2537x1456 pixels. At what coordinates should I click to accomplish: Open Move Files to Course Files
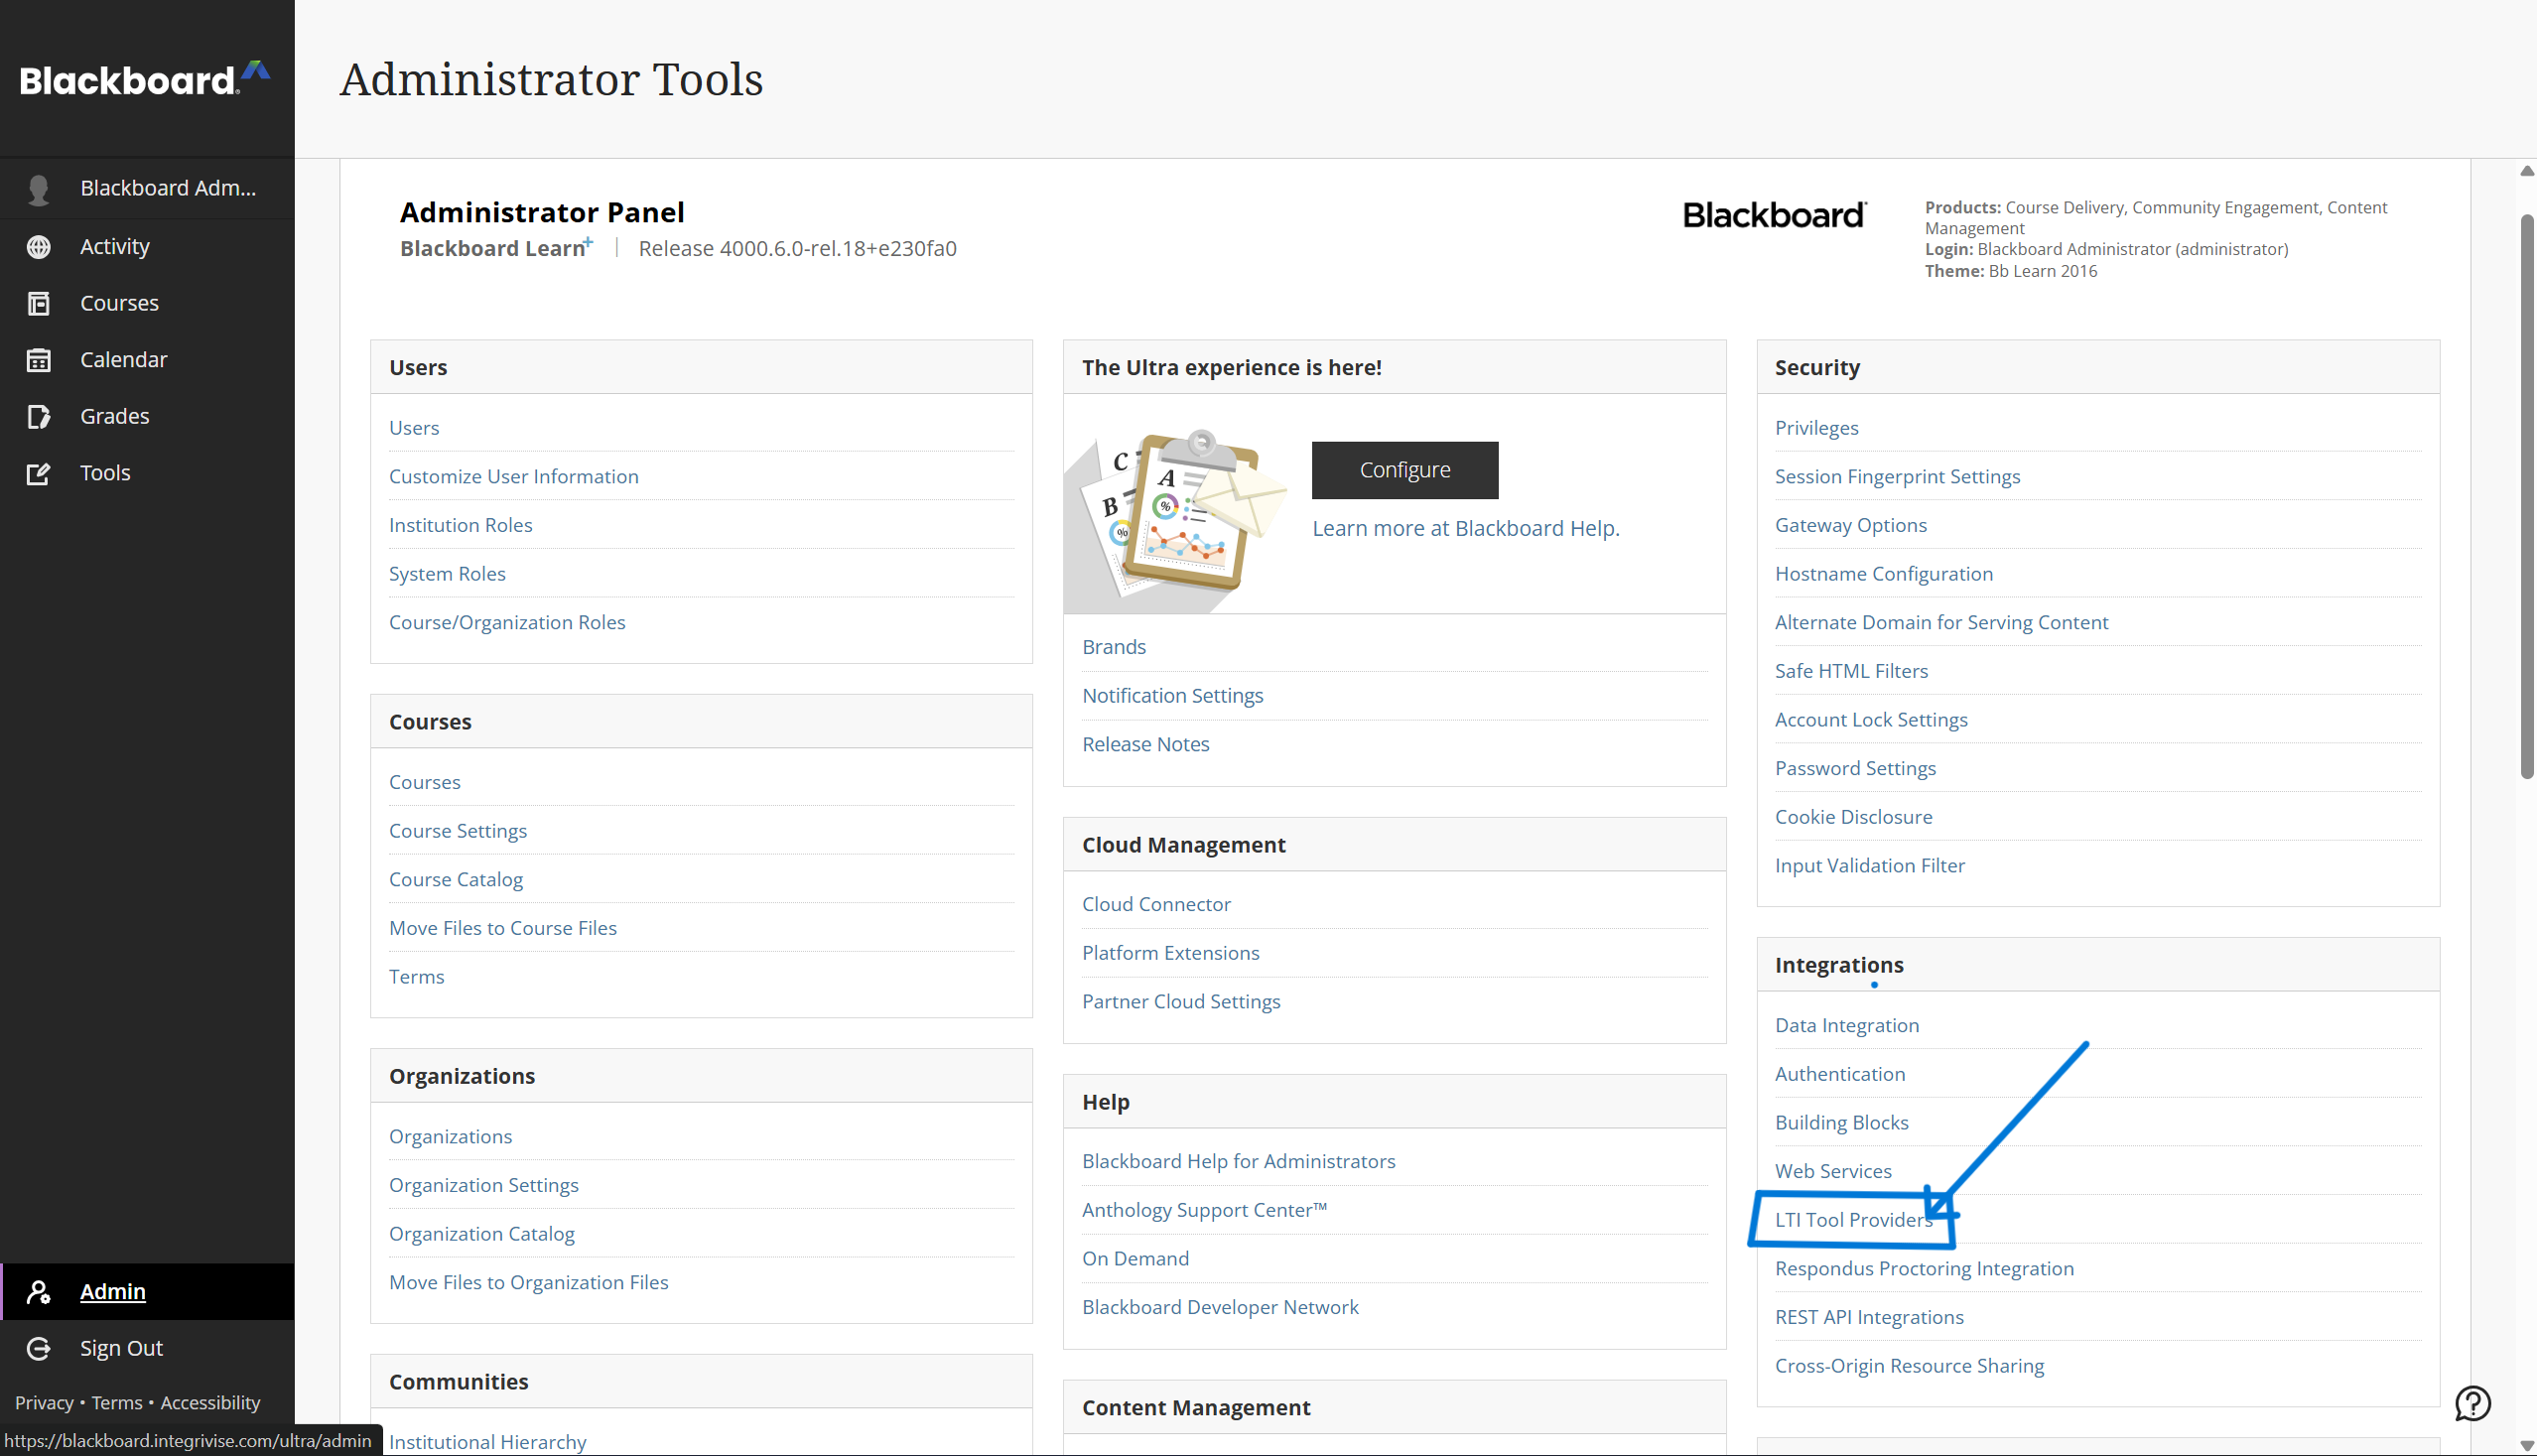[x=502, y=928]
